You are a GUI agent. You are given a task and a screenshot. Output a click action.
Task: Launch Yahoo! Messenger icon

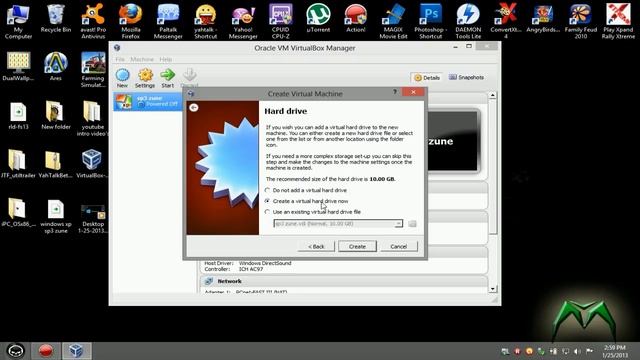point(243,20)
